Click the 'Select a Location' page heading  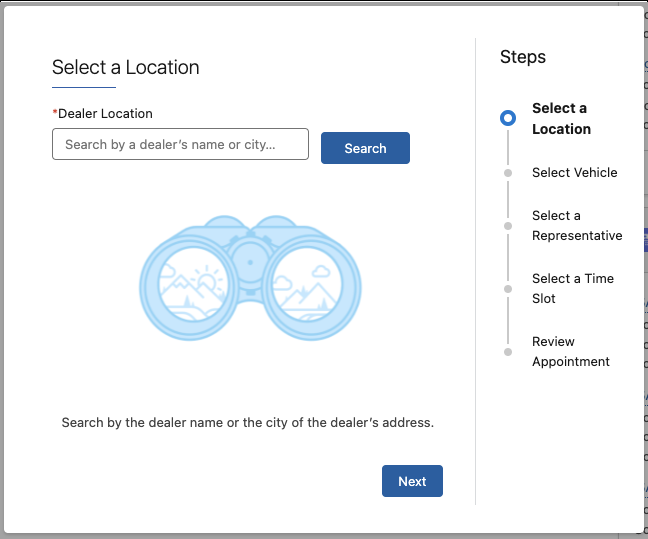pos(126,67)
